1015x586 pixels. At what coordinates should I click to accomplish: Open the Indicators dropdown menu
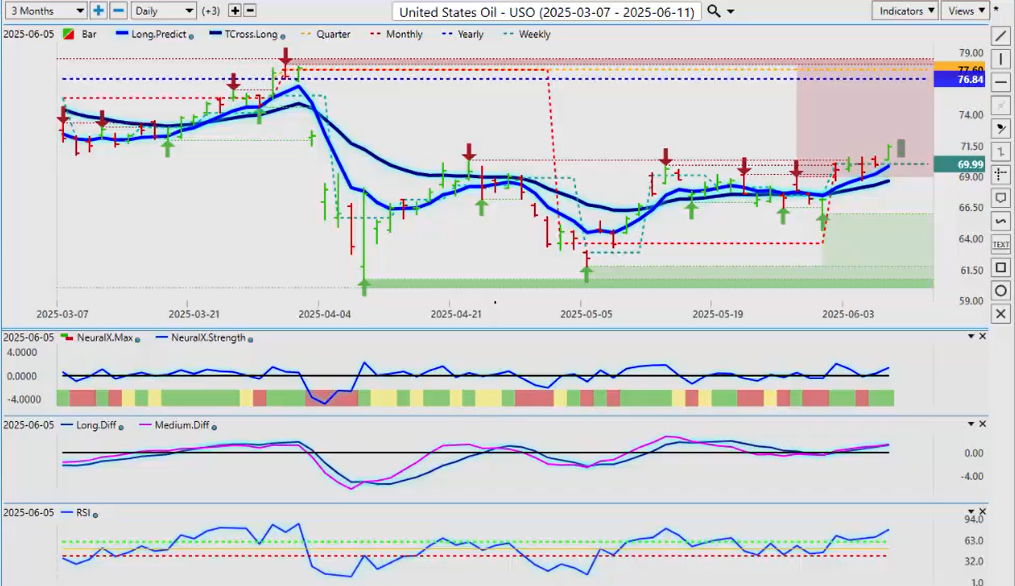pyautogui.click(x=905, y=10)
